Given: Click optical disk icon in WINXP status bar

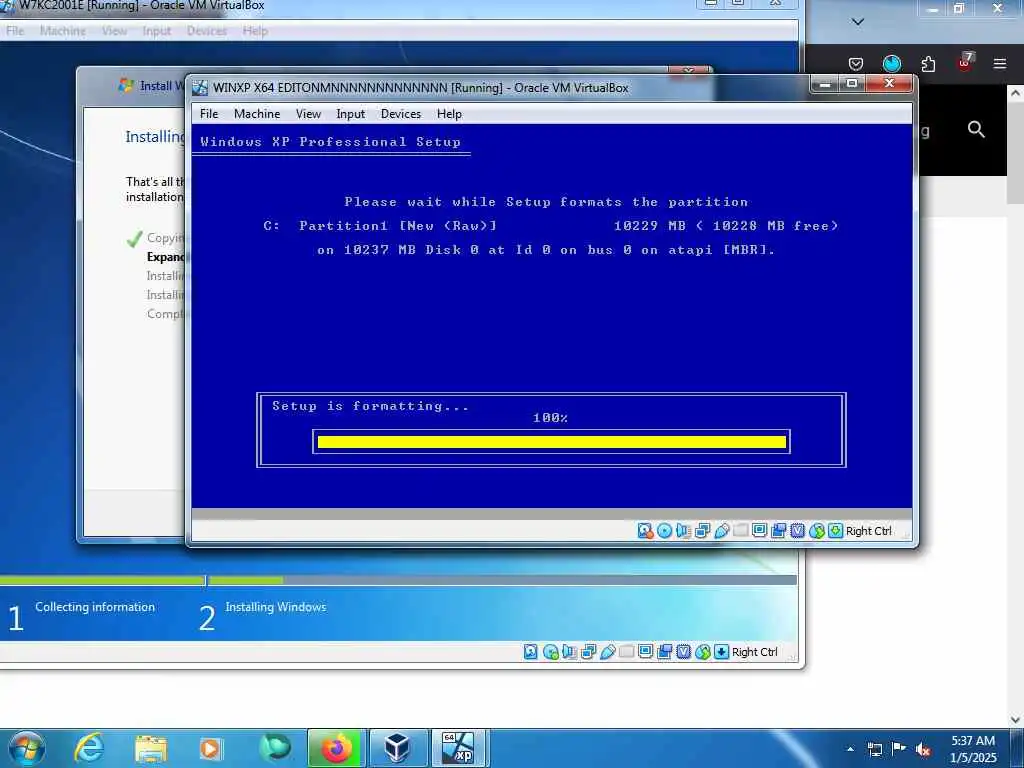Looking at the screenshot, I should [x=664, y=531].
